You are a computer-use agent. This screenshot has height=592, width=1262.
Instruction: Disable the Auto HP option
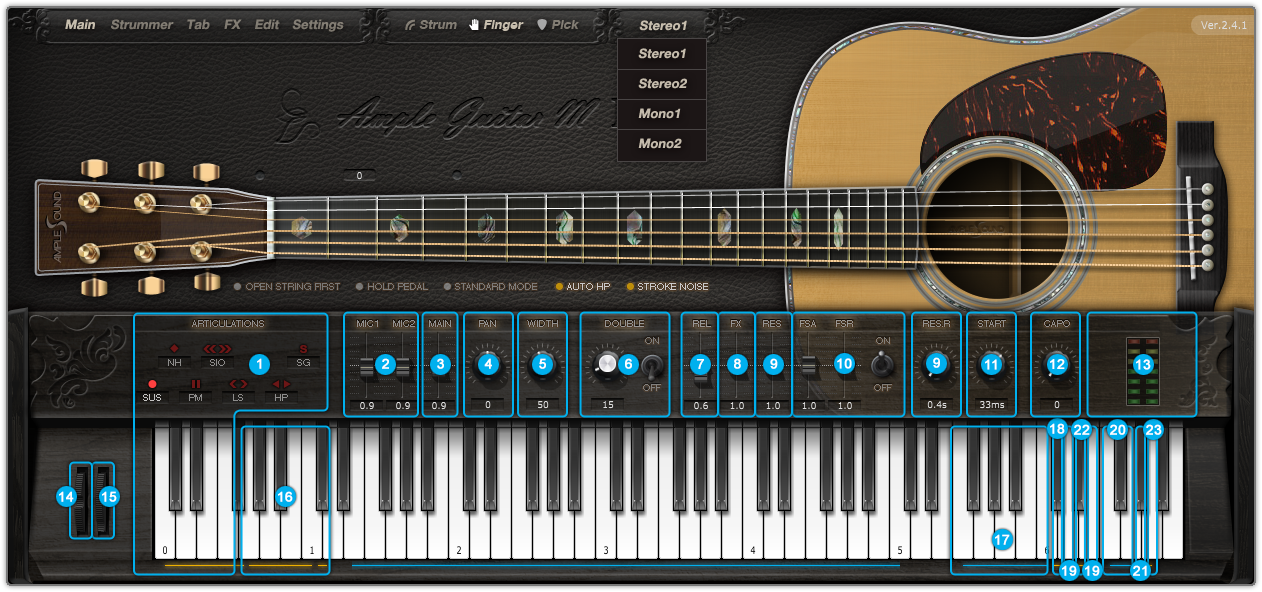(583, 287)
